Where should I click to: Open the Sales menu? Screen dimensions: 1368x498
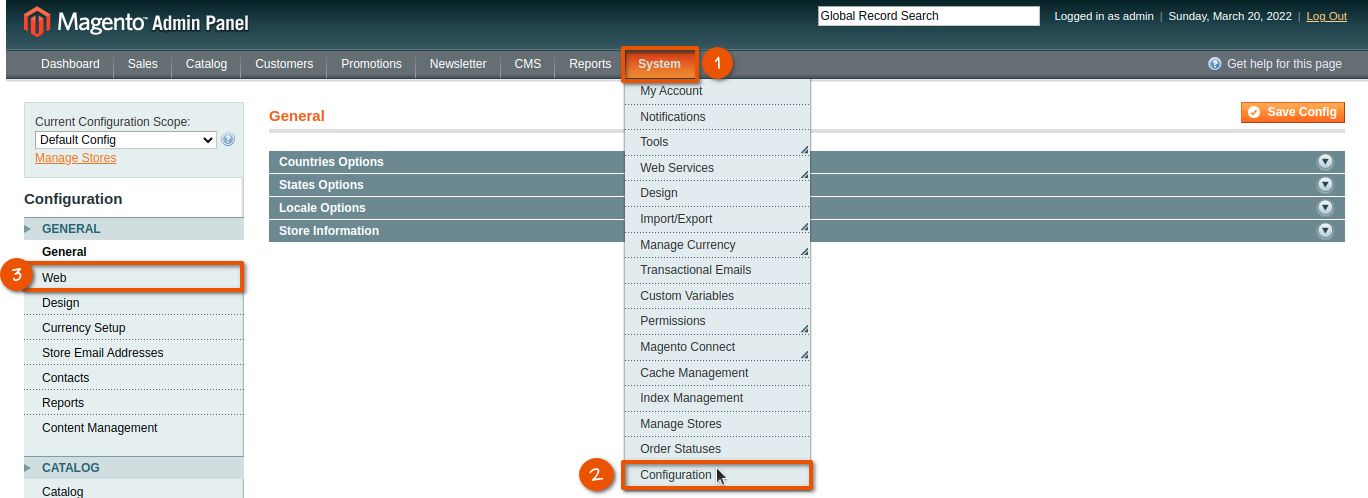click(143, 64)
